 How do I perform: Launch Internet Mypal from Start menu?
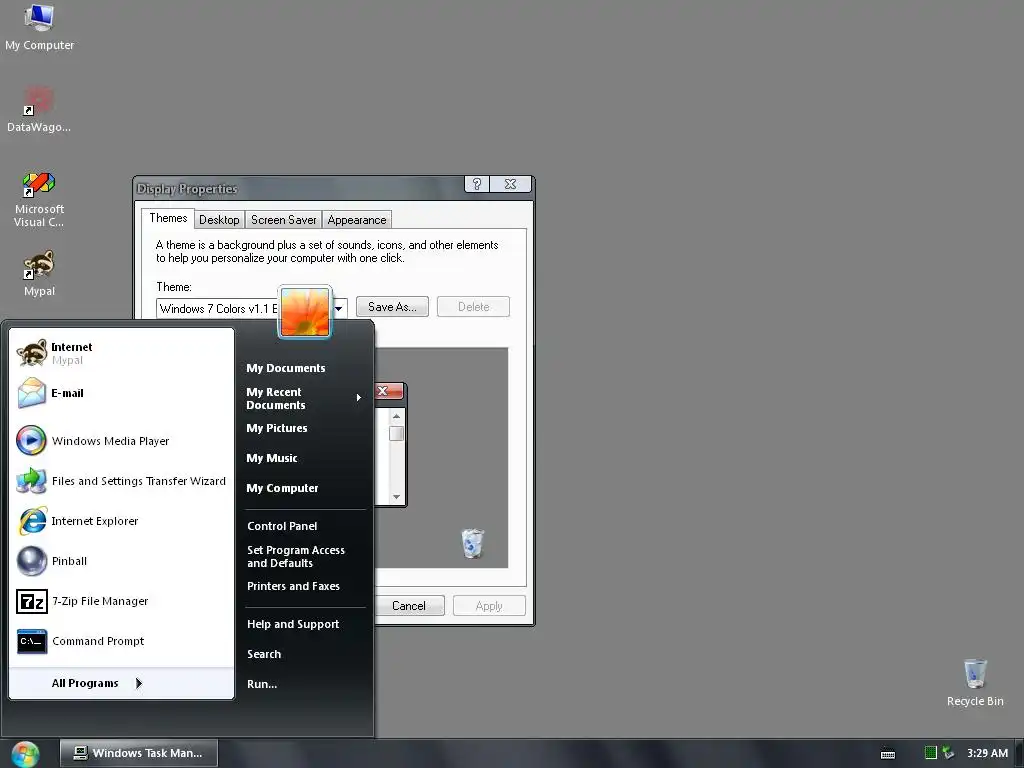coord(121,353)
